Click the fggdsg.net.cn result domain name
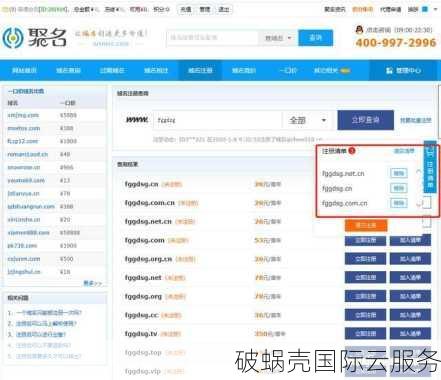 pyautogui.click(x=148, y=221)
